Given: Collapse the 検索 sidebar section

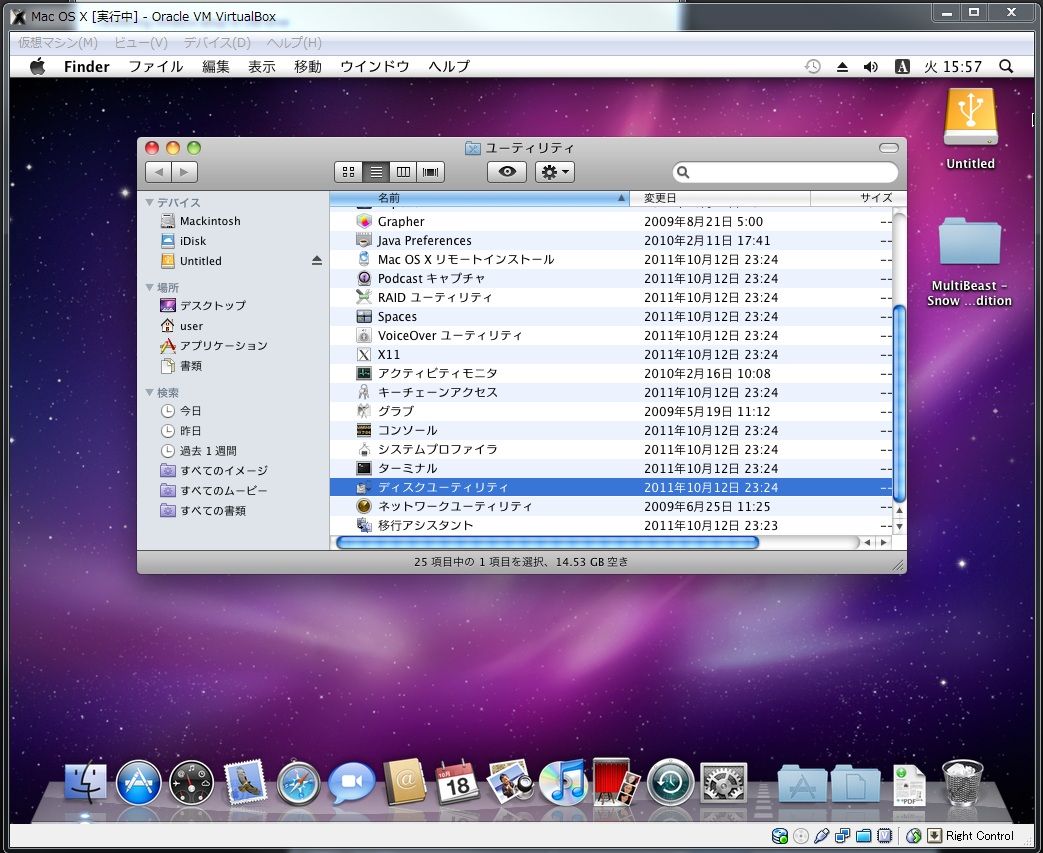Looking at the screenshot, I should (x=150, y=393).
